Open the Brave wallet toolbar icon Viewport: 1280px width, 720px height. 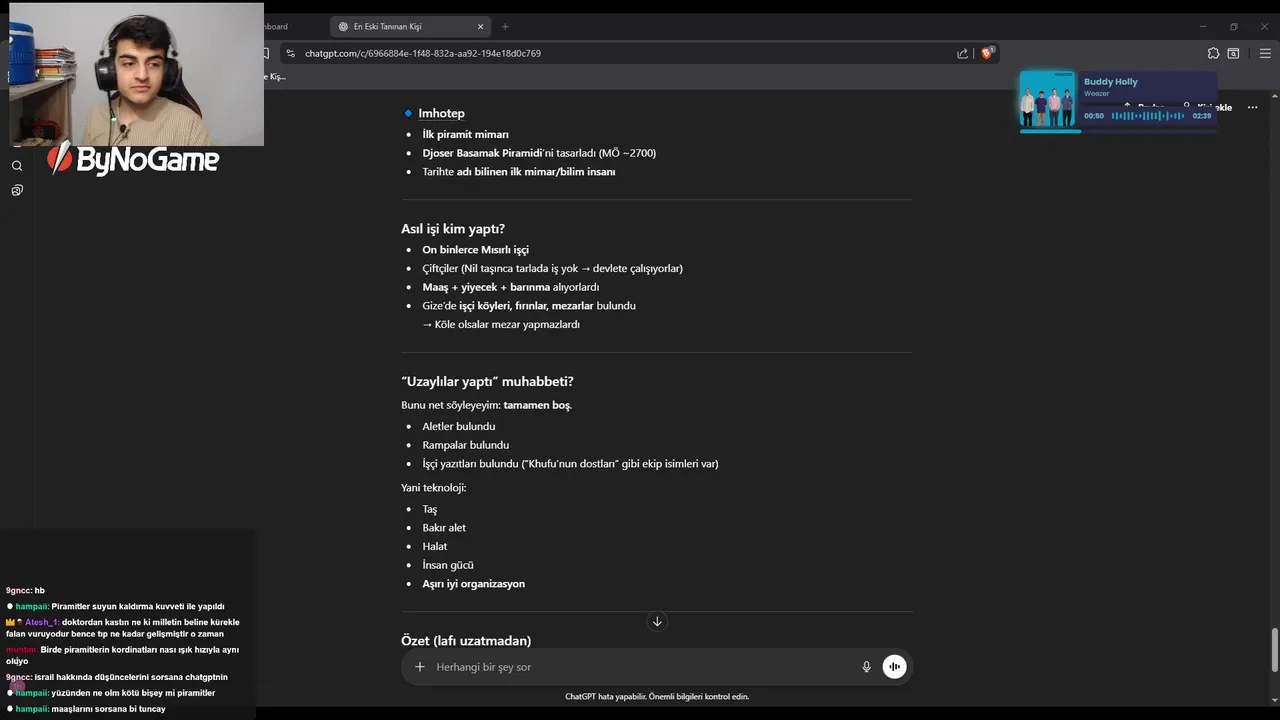click(1233, 53)
